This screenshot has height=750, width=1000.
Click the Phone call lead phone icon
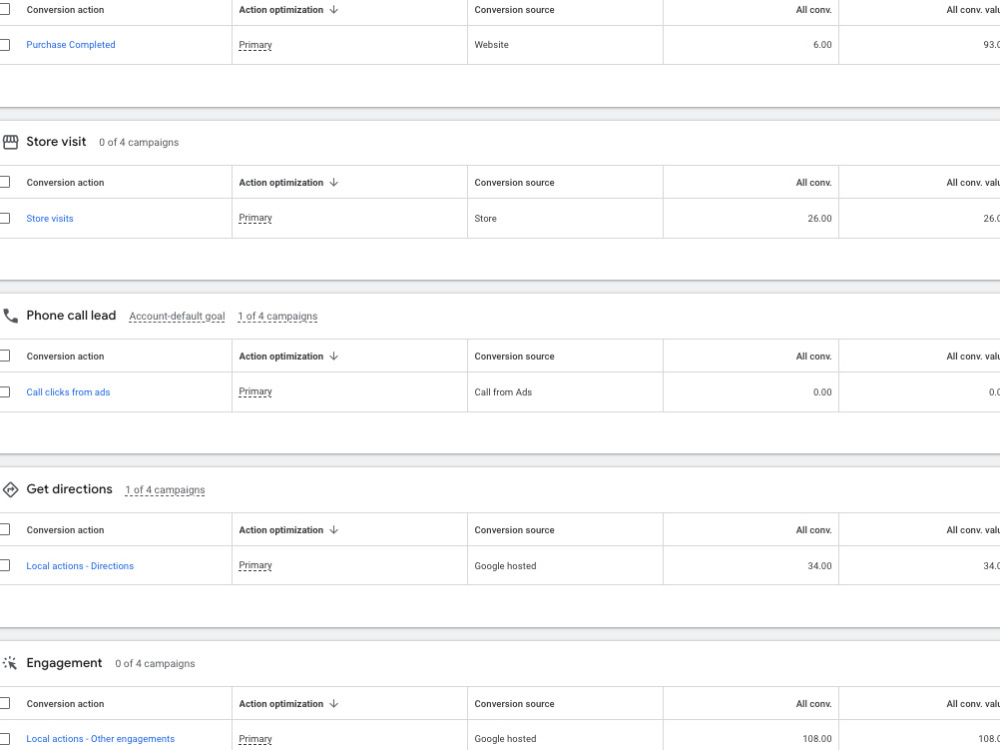point(10,316)
